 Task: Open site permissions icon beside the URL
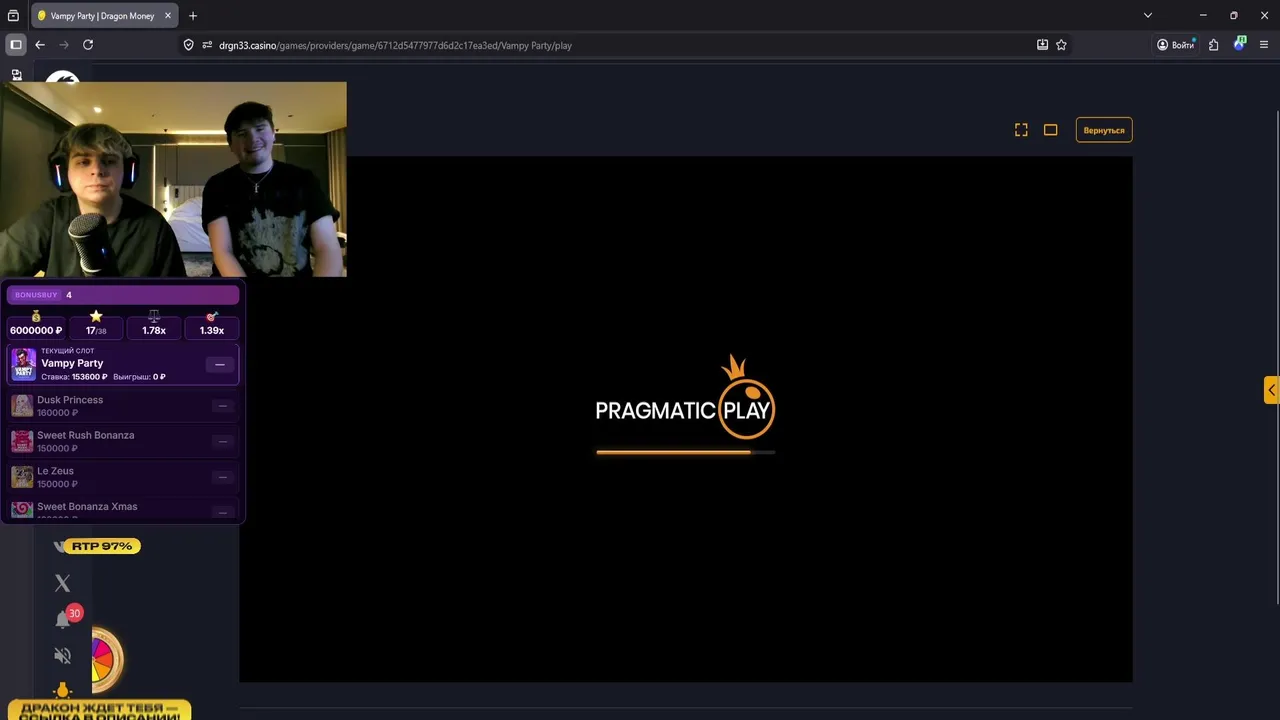(x=207, y=45)
